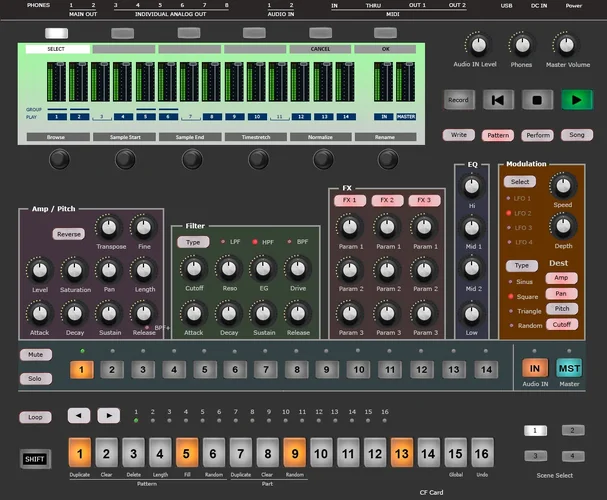Open Browse in the display menu
The image size is (607, 500).
(56, 137)
